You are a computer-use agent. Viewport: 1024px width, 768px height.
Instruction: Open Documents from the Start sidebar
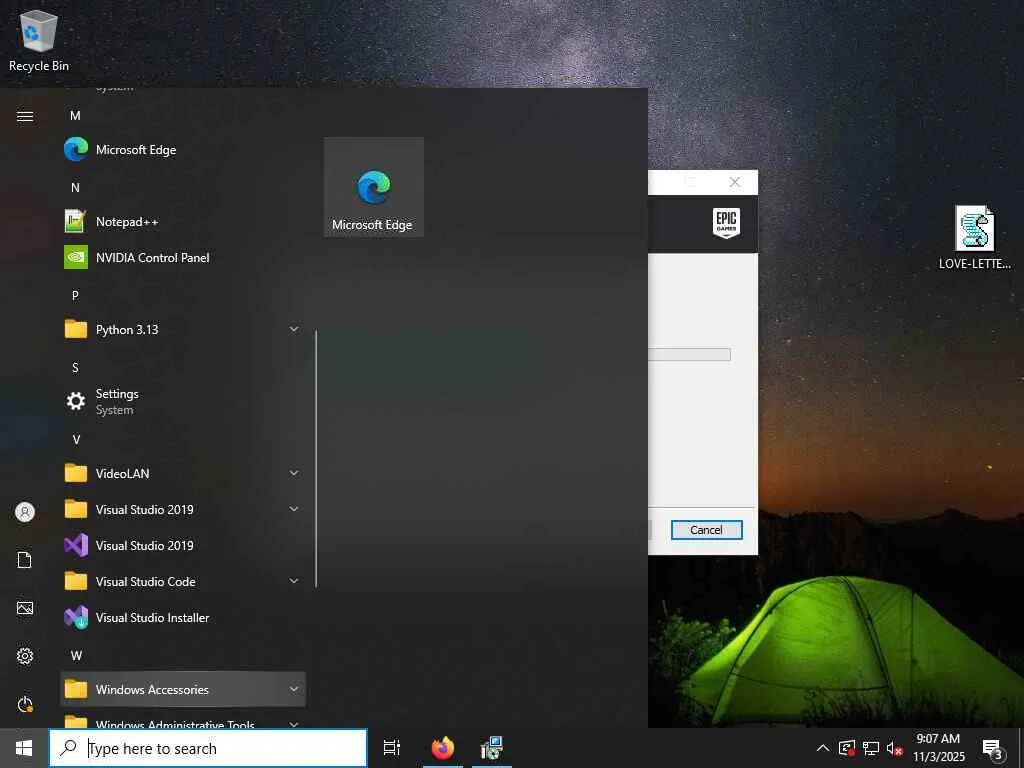pos(25,560)
